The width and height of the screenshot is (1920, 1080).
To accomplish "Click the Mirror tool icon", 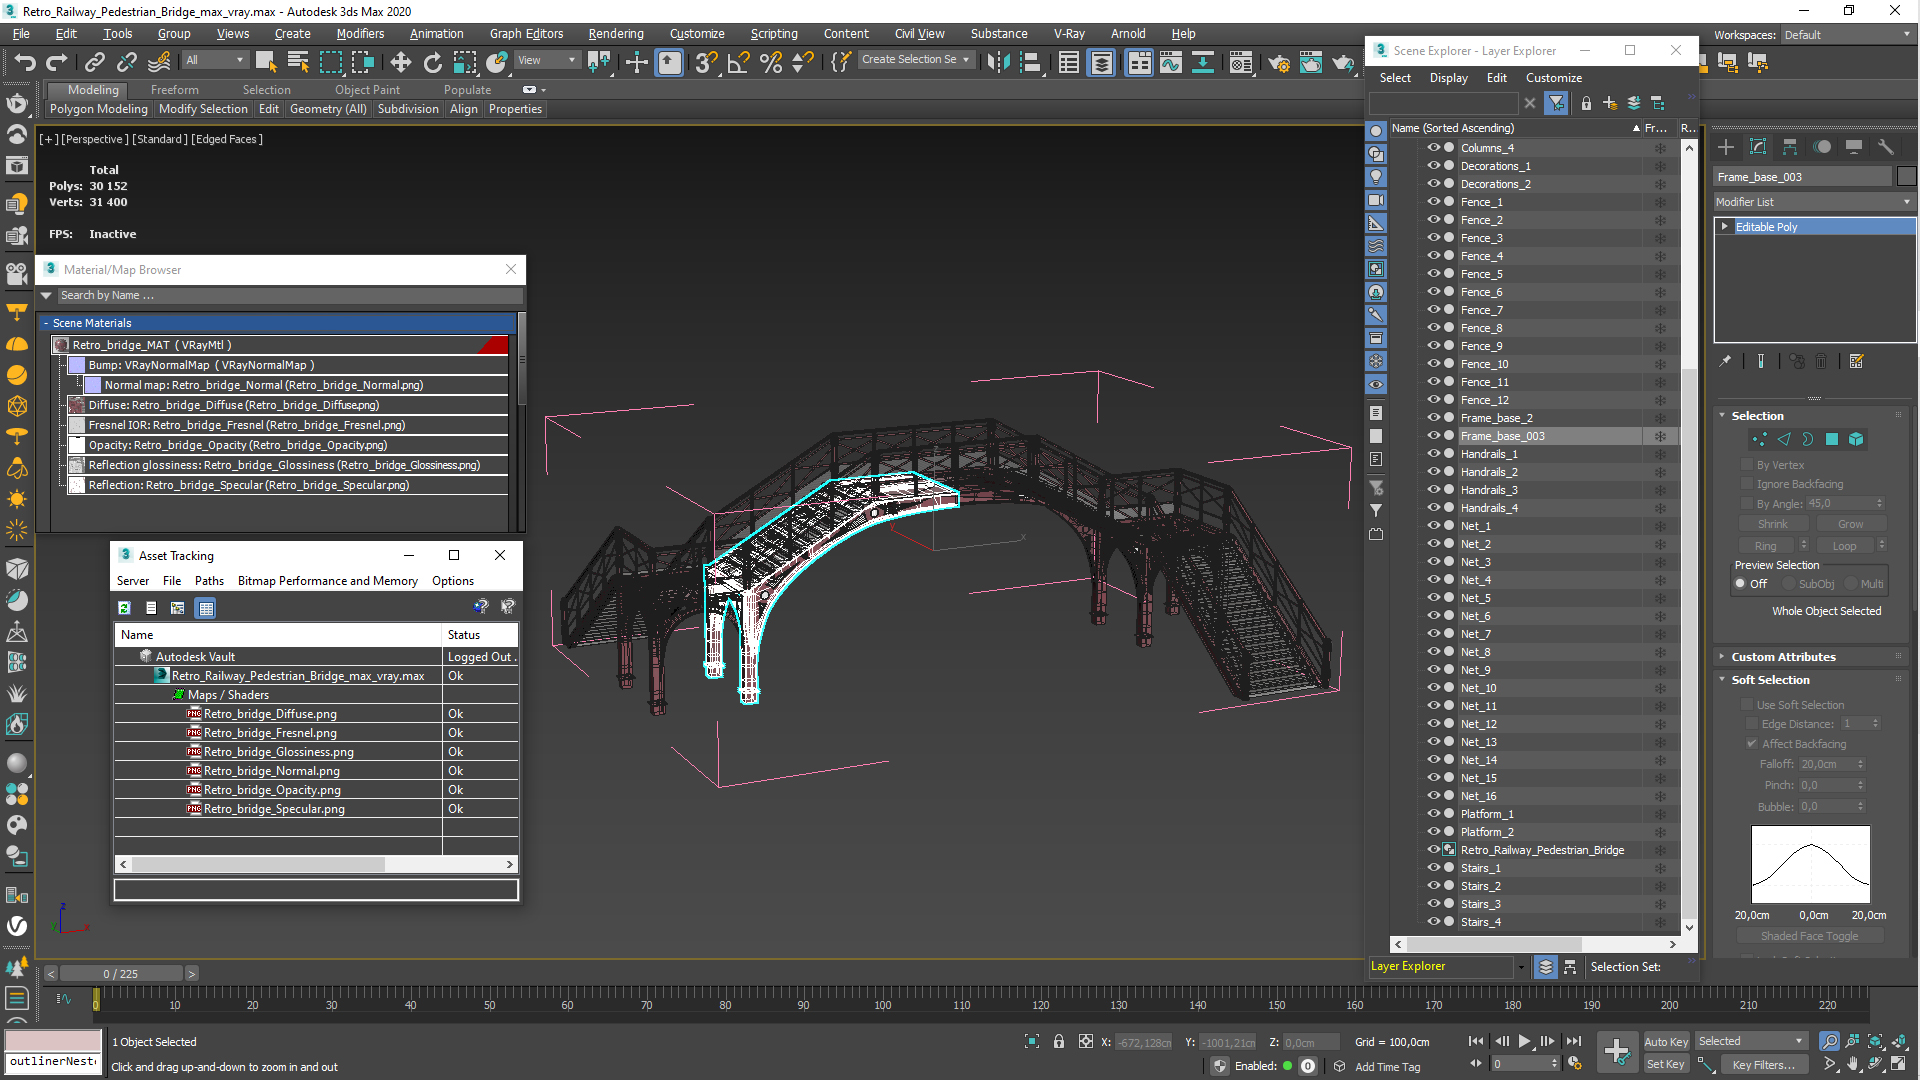I will click(997, 62).
